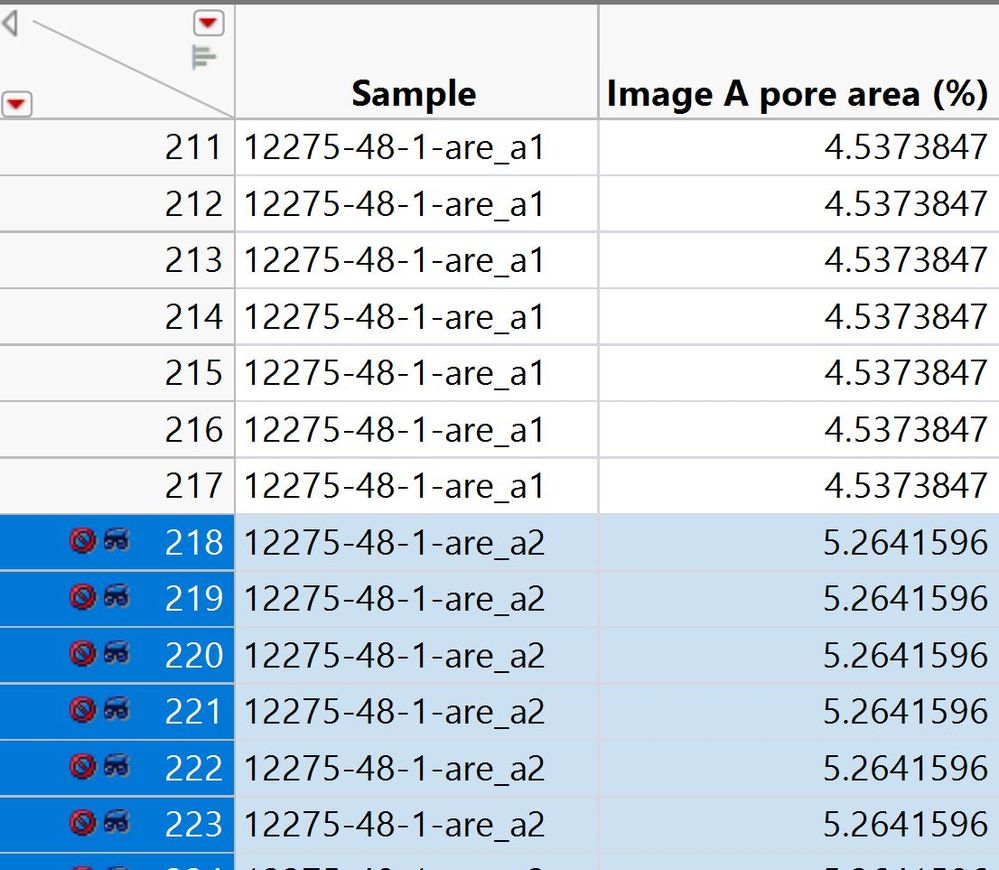Screen dimensions: 999x870
Task: Open the columns red triangle menu
Action: pyautogui.click(x=208, y=24)
